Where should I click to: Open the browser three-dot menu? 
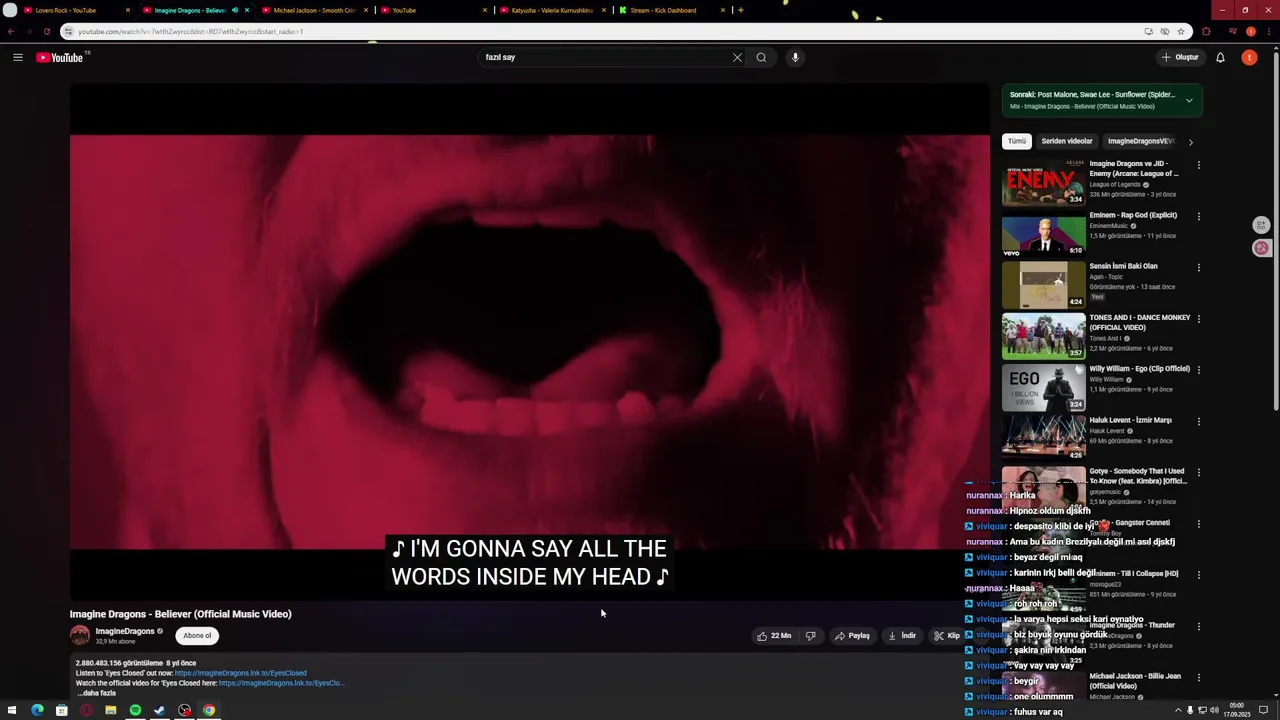click(1269, 31)
